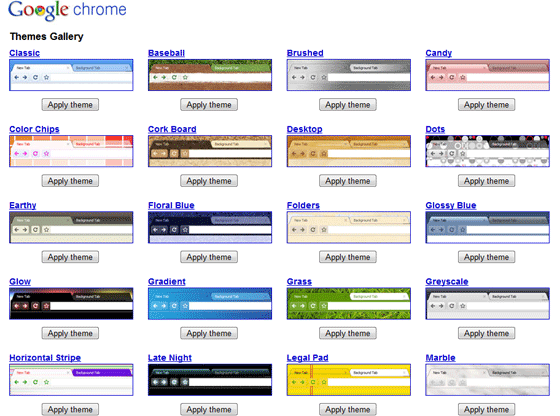Apply the Late Night theme
Screen dimensions: 560x416
tap(209, 409)
